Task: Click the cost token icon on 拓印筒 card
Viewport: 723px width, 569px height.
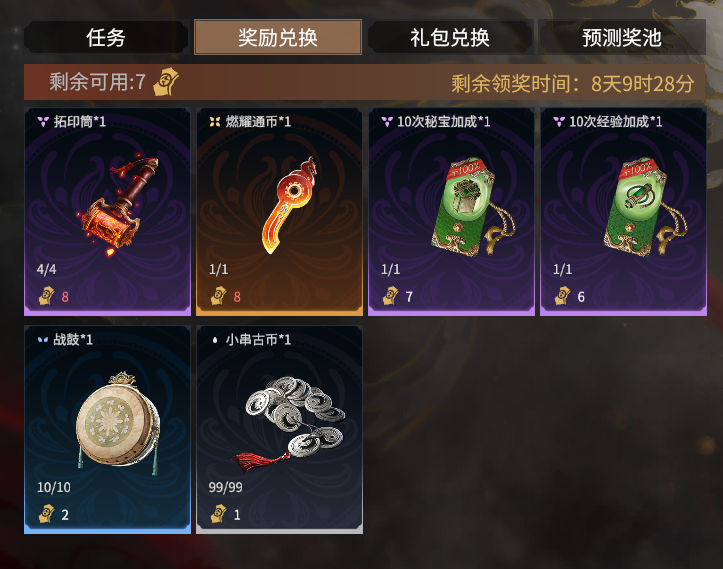Action: 47,296
